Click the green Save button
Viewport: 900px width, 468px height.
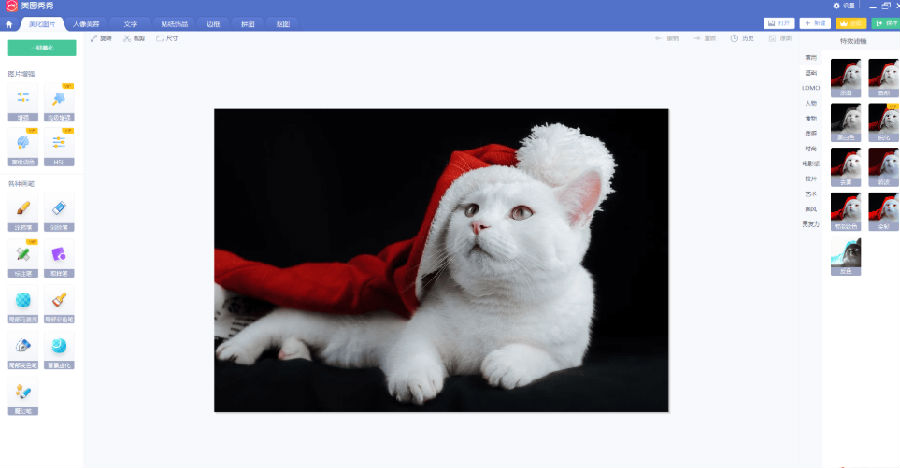point(886,24)
